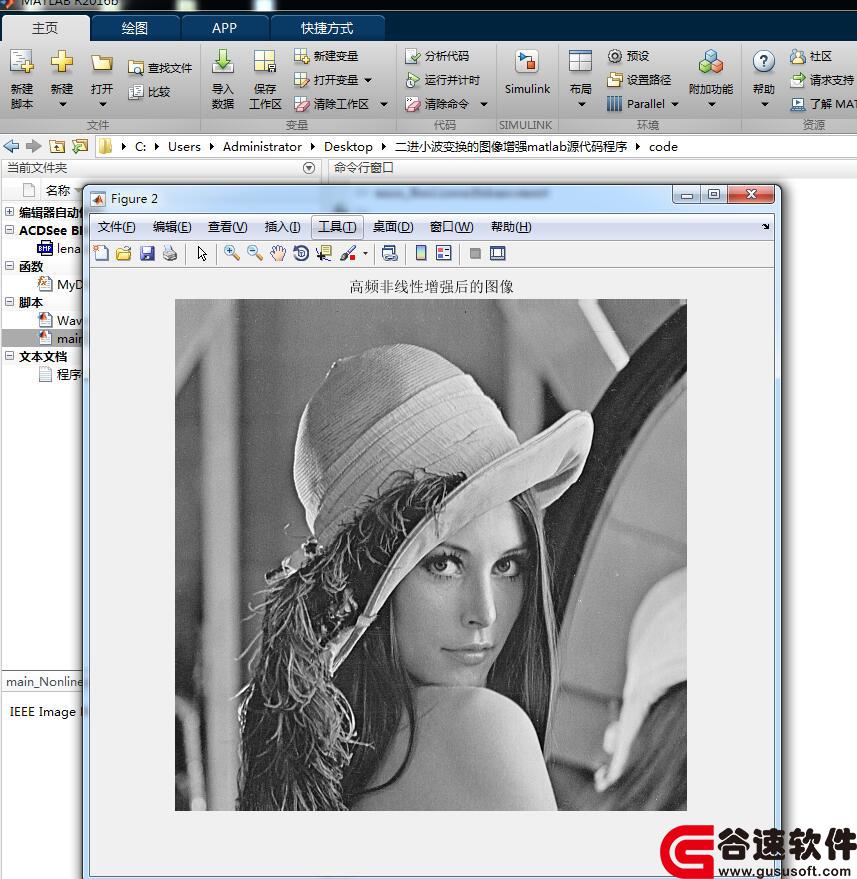
Task: Select the Data Cursor tool
Action: coord(324,253)
